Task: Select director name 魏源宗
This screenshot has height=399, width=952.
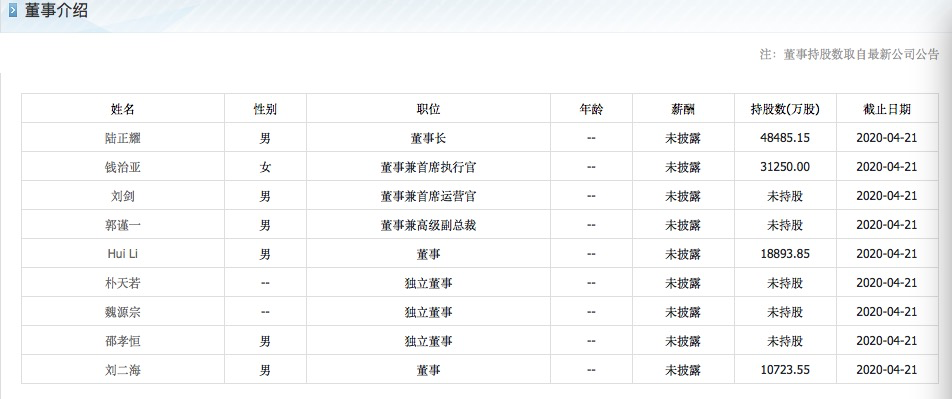Action: coord(123,312)
